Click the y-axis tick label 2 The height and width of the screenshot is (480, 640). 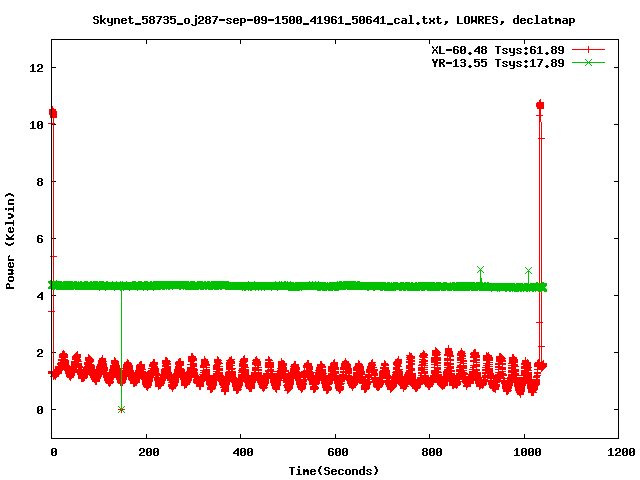coord(40,353)
